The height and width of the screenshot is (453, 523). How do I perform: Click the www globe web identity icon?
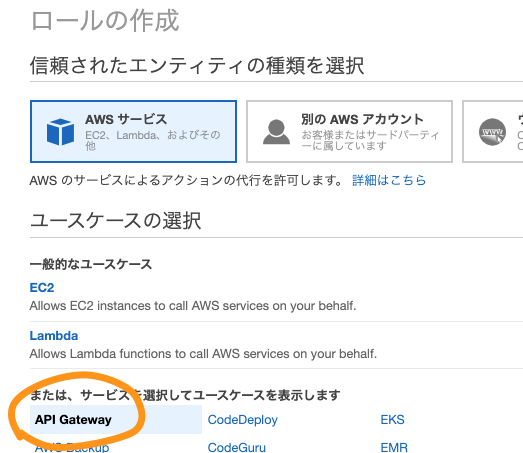[x=492, y=132]
